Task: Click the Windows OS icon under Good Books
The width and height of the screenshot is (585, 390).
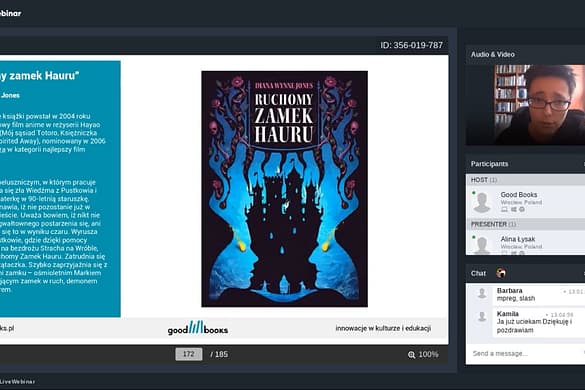Action: tap(513, 210)
